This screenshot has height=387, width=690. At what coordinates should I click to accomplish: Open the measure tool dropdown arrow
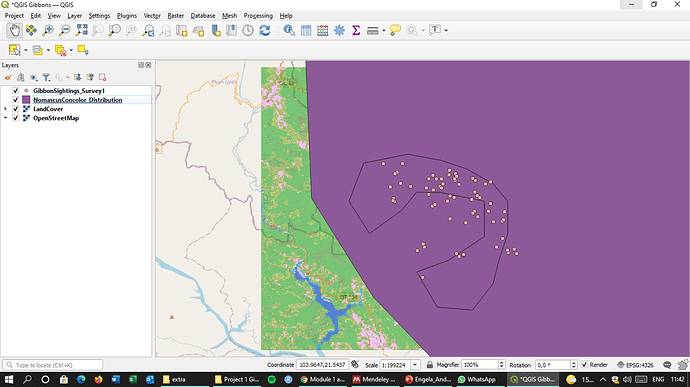coord(384,30)
